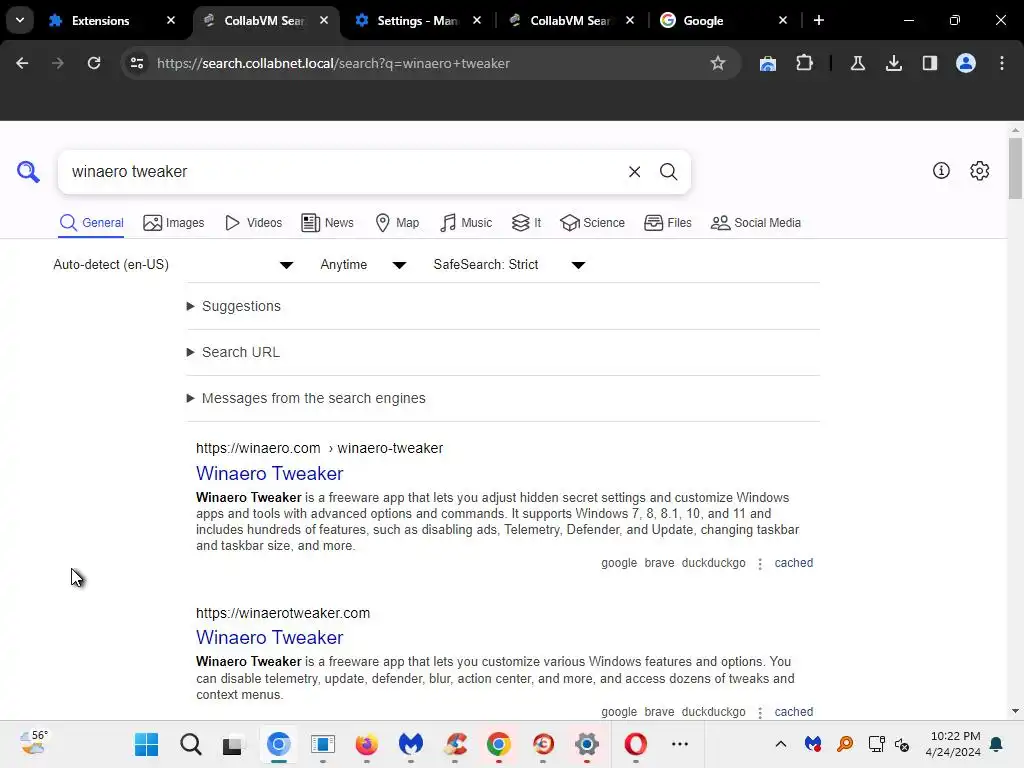1024x768 pixels.
Task: Open the Chrome three-dot menu
Action: click(x=1002, y=63)
